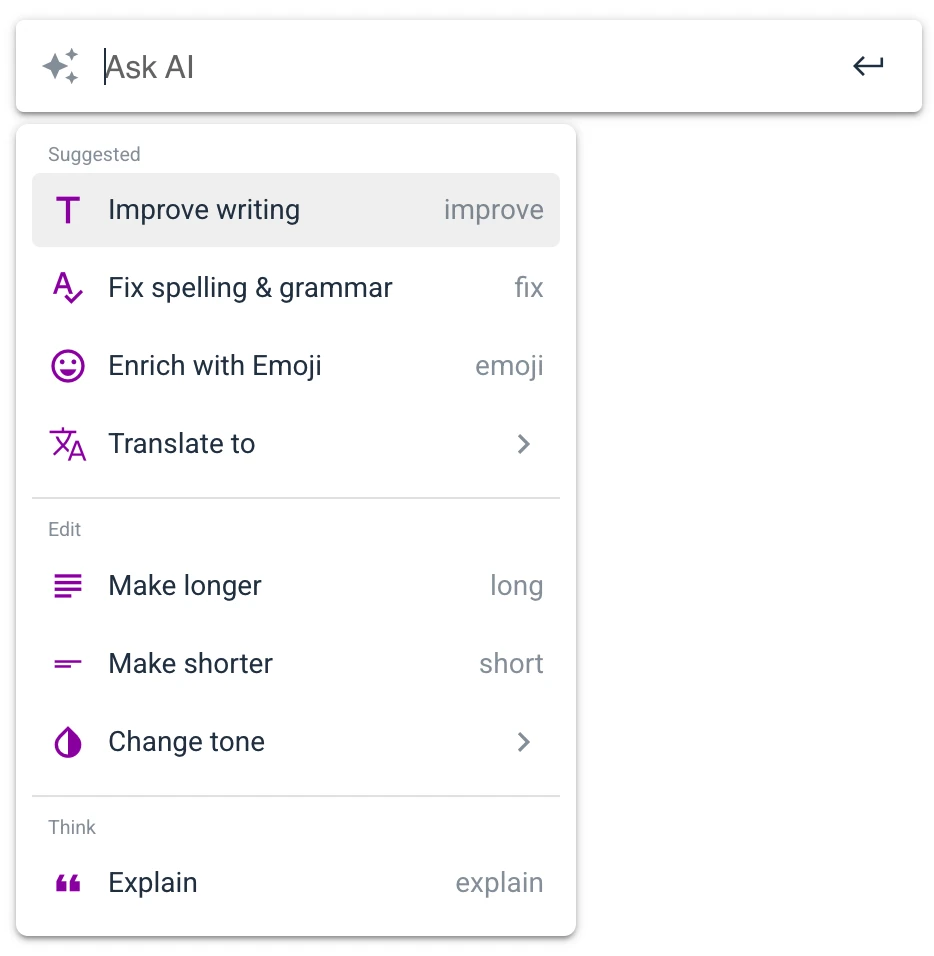Click the smiley face emoji icon
The image size is (934, 956).
68,366
